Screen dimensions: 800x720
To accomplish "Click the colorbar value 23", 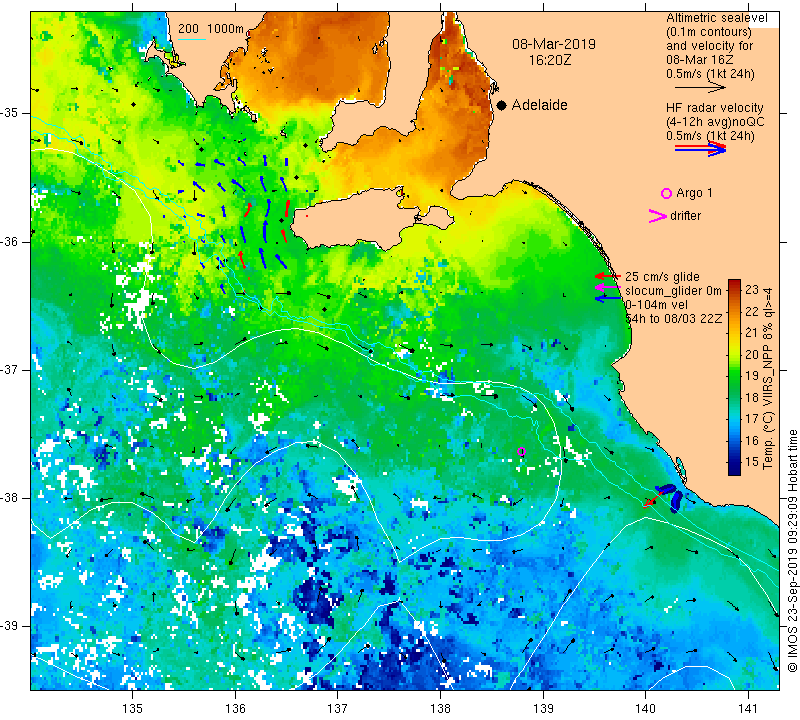I will 752,289.
